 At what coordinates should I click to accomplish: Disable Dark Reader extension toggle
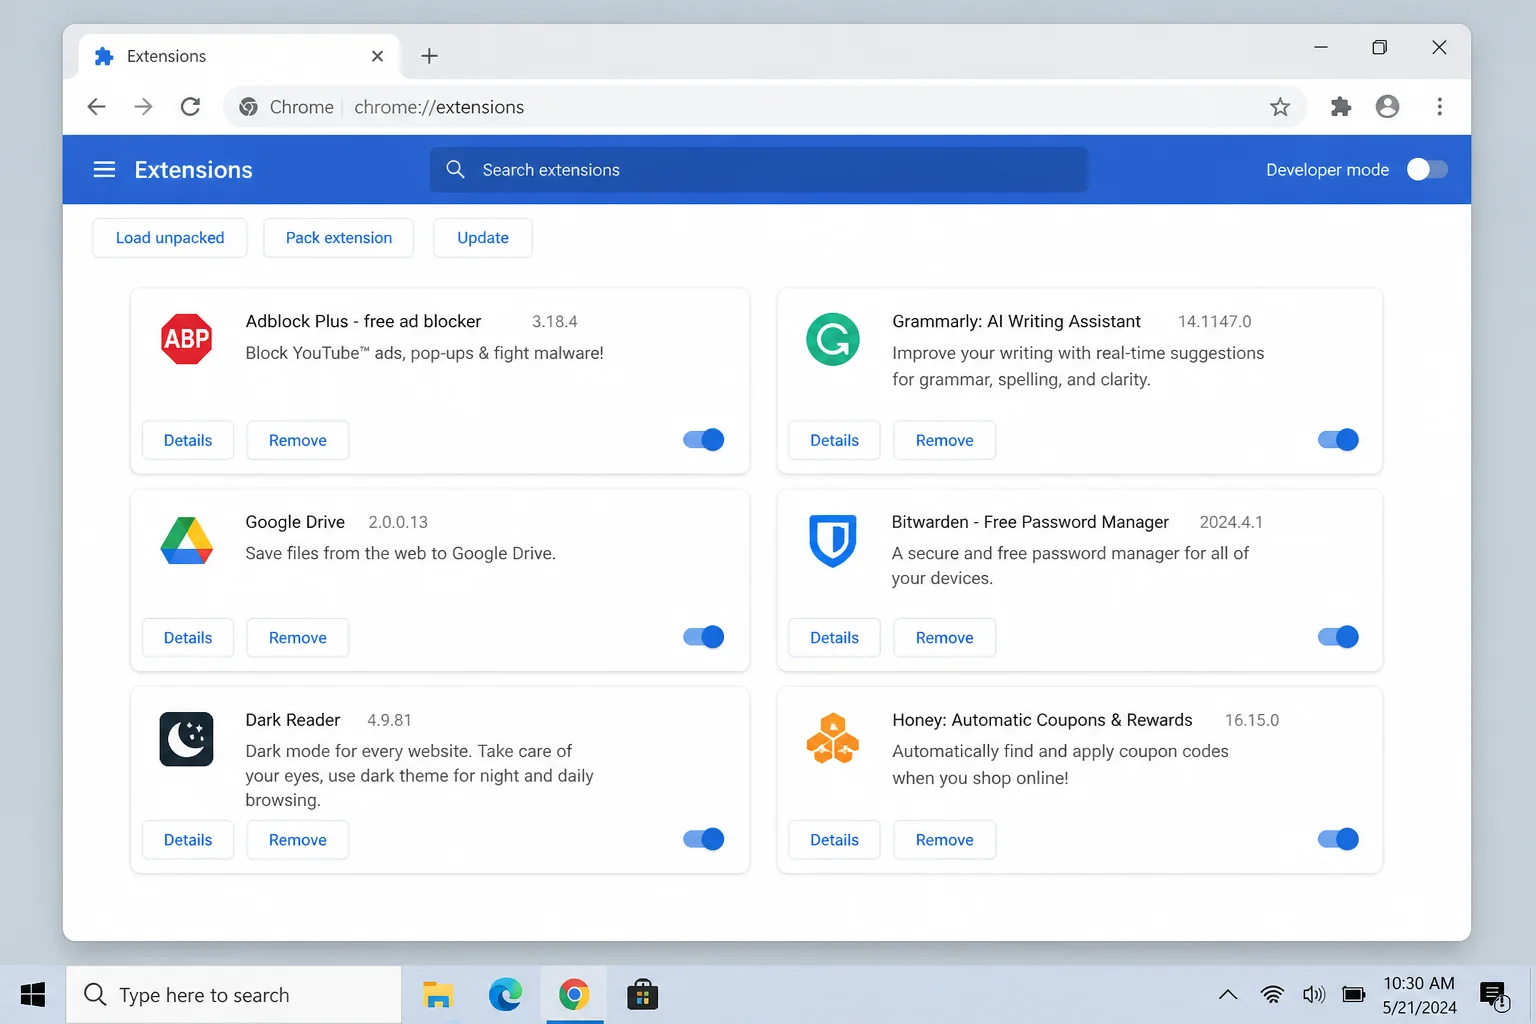click(704, 839)
